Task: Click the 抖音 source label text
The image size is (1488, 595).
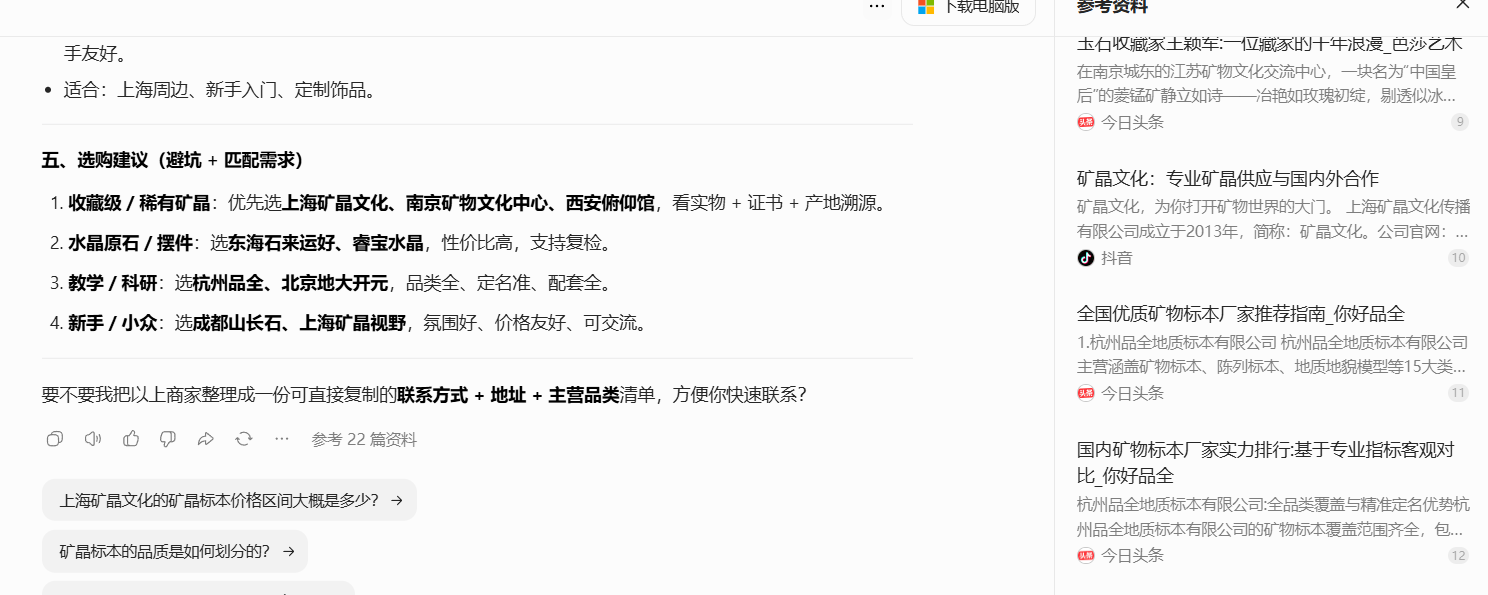Action: point(1117,258)
